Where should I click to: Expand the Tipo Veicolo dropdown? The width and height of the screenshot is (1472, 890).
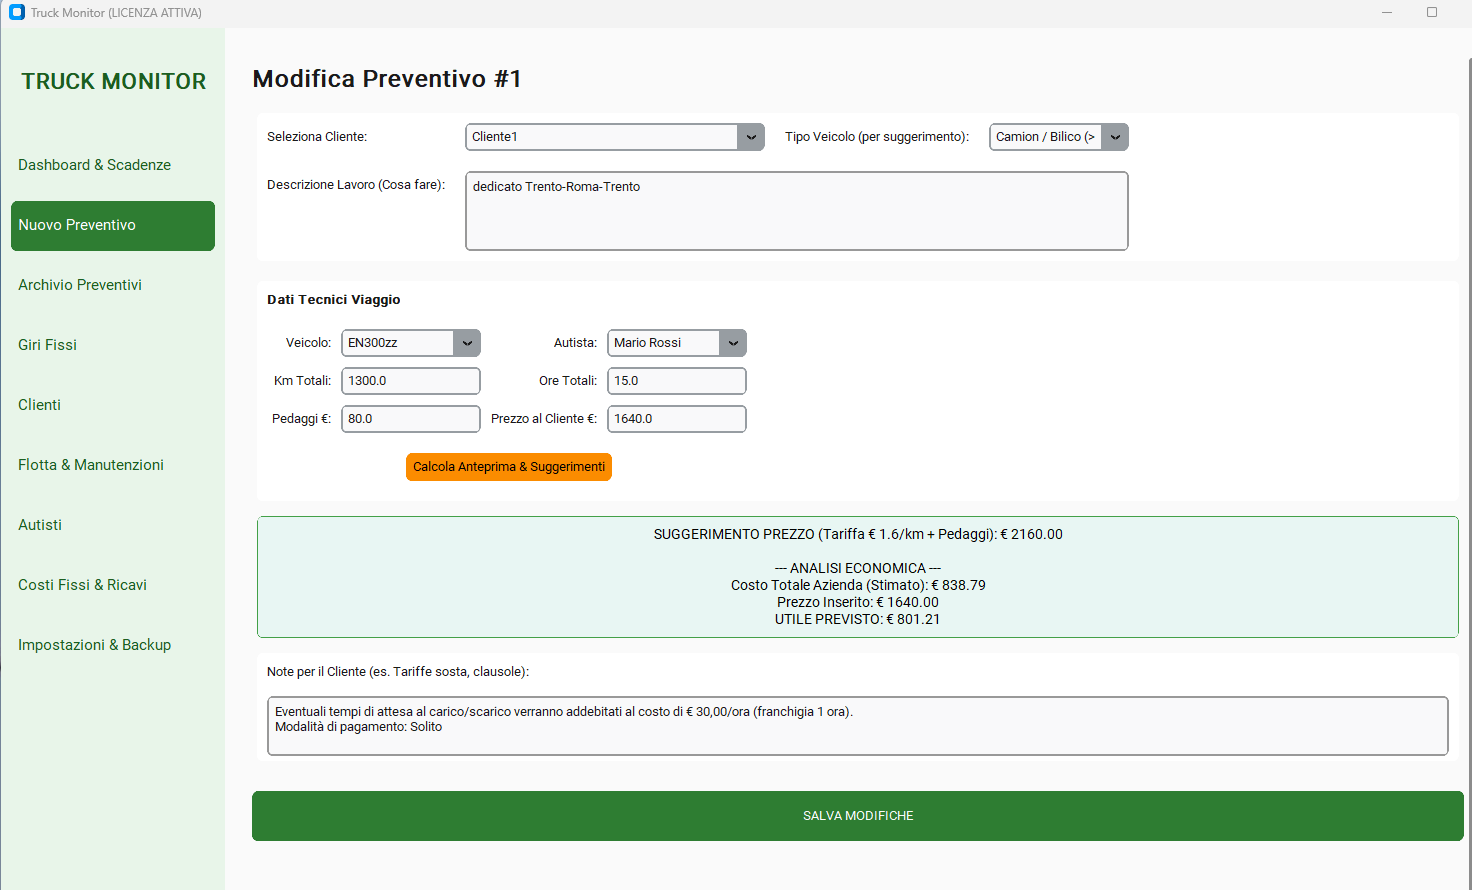tap(1114, 137)
